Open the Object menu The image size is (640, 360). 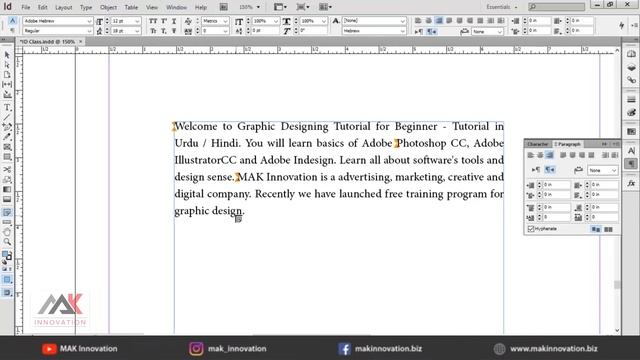[108, 7]
